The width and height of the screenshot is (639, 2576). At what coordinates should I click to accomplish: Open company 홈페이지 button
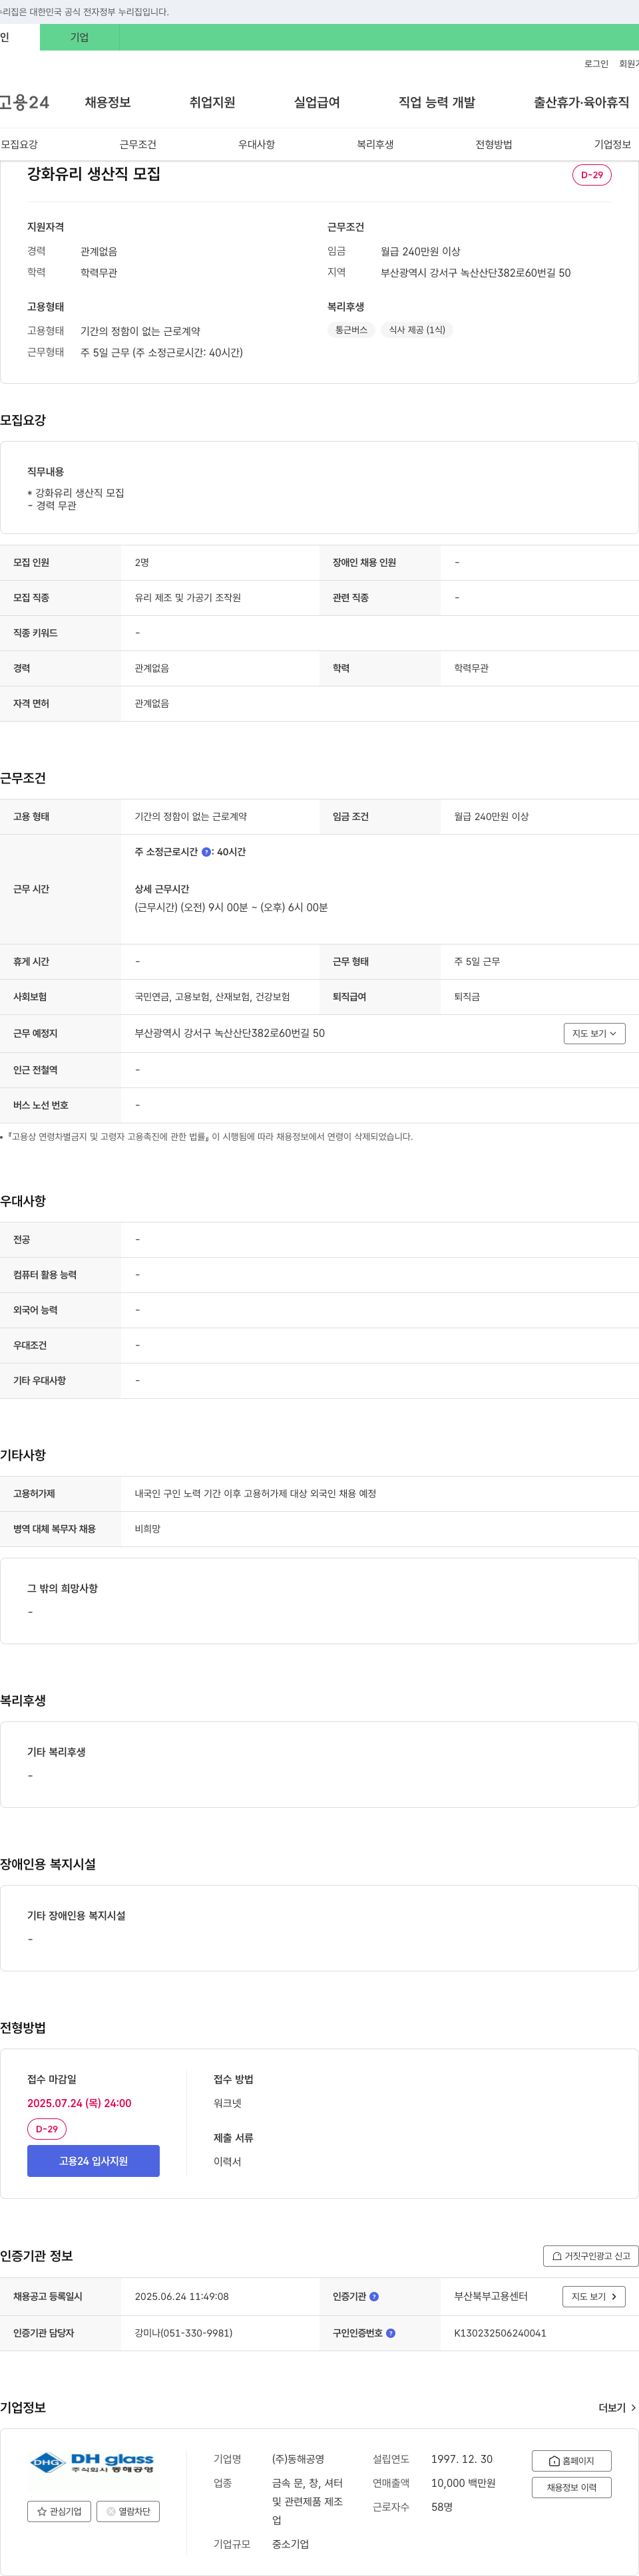pyautogui.click(x=571, y=2461)
